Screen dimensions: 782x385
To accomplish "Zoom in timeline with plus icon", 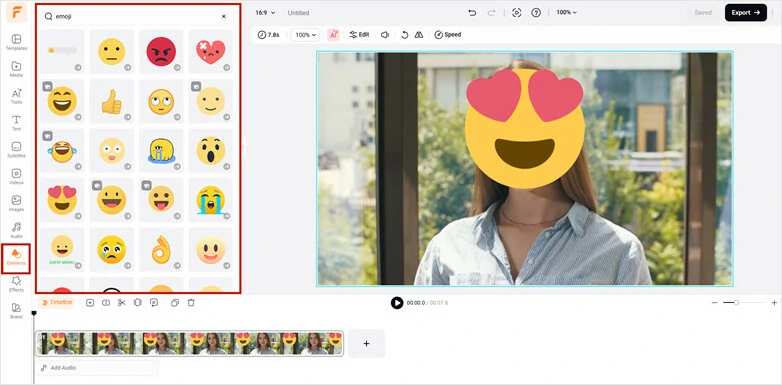I will click(x=774, y=303).
